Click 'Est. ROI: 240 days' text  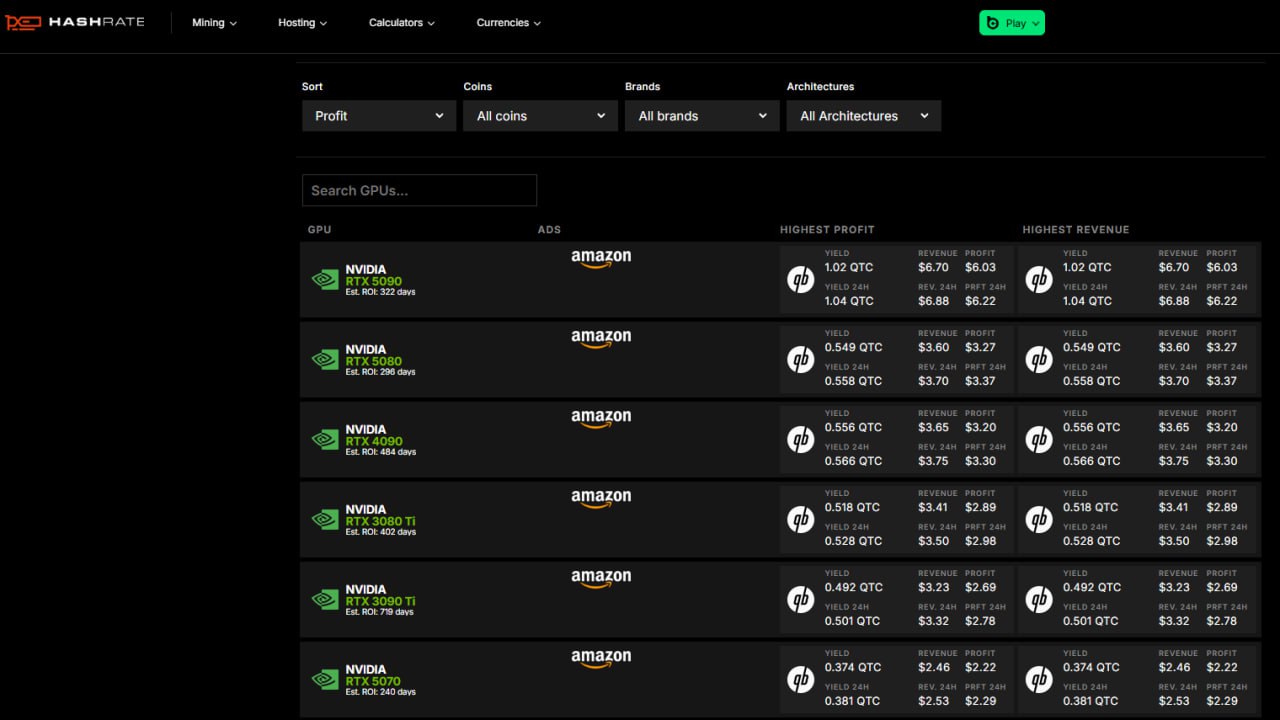[x=381, y=692]
